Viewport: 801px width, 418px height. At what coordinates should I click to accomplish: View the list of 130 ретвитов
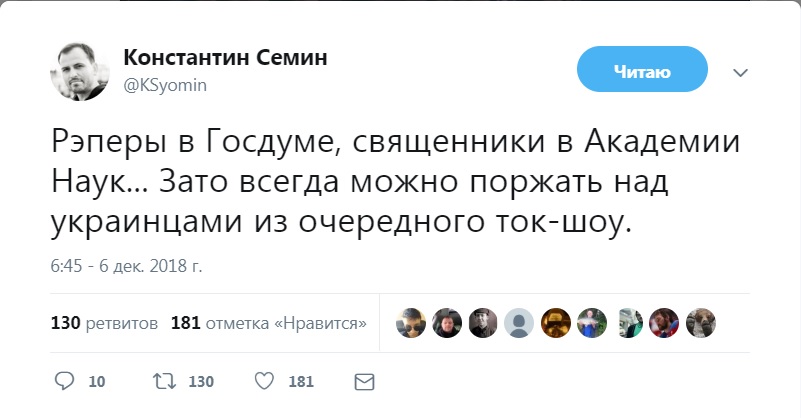(104, 323)
